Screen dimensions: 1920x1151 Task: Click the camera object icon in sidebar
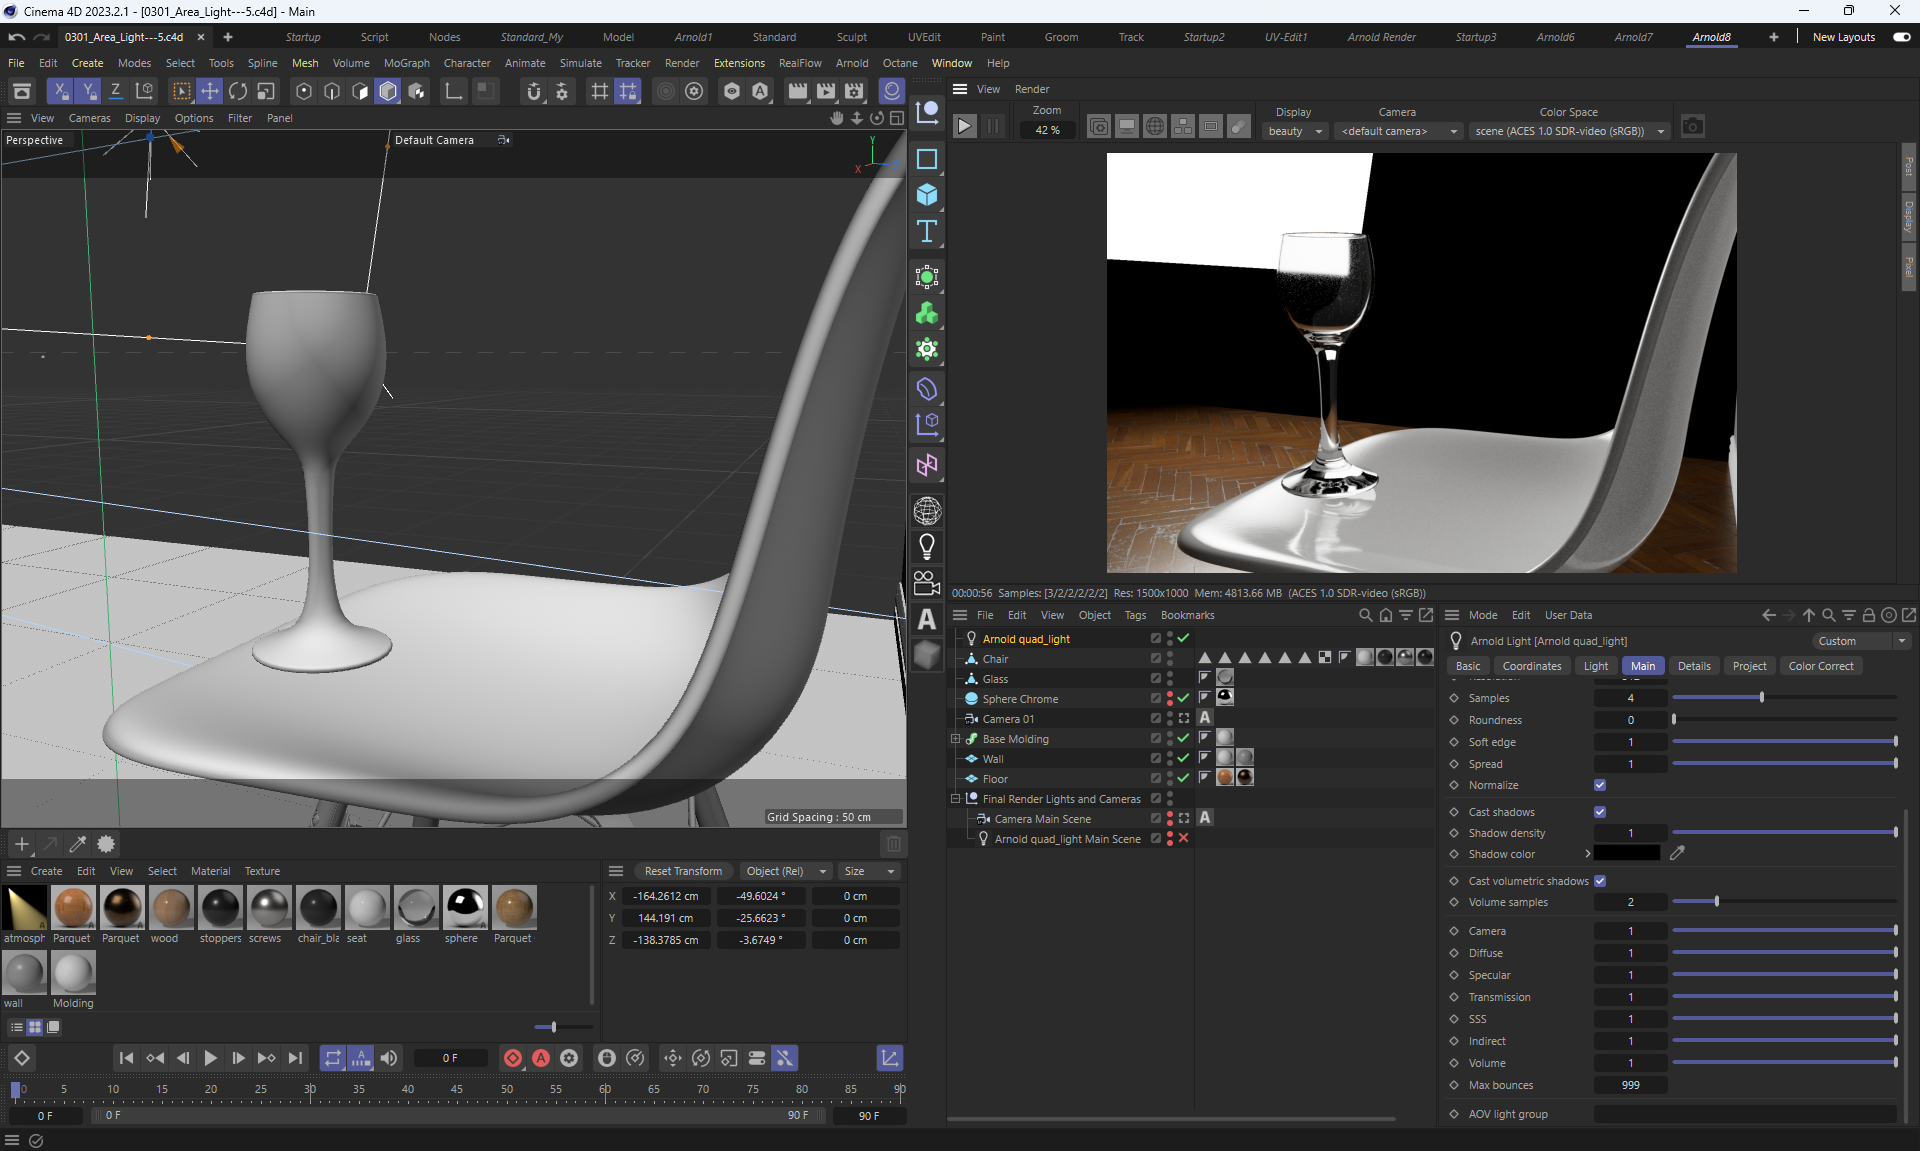click(927, 583)
